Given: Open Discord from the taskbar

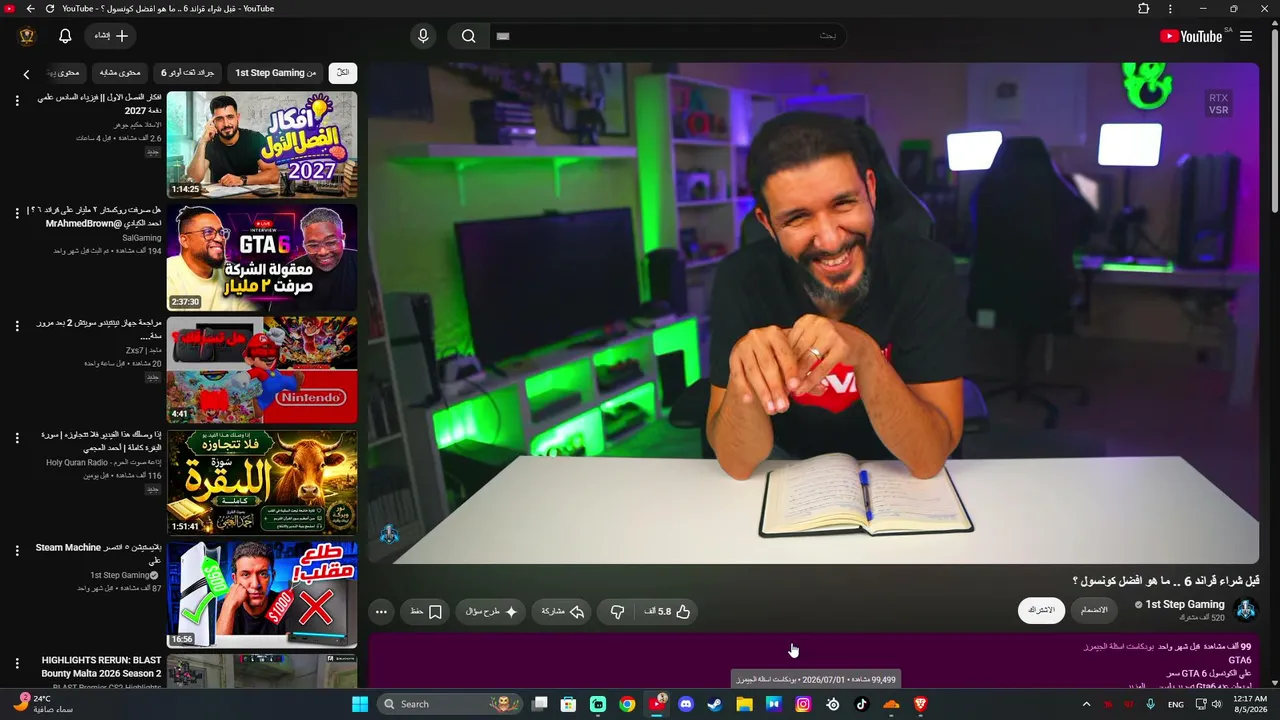Looking at the screenshot, I should tap(686, 704).
